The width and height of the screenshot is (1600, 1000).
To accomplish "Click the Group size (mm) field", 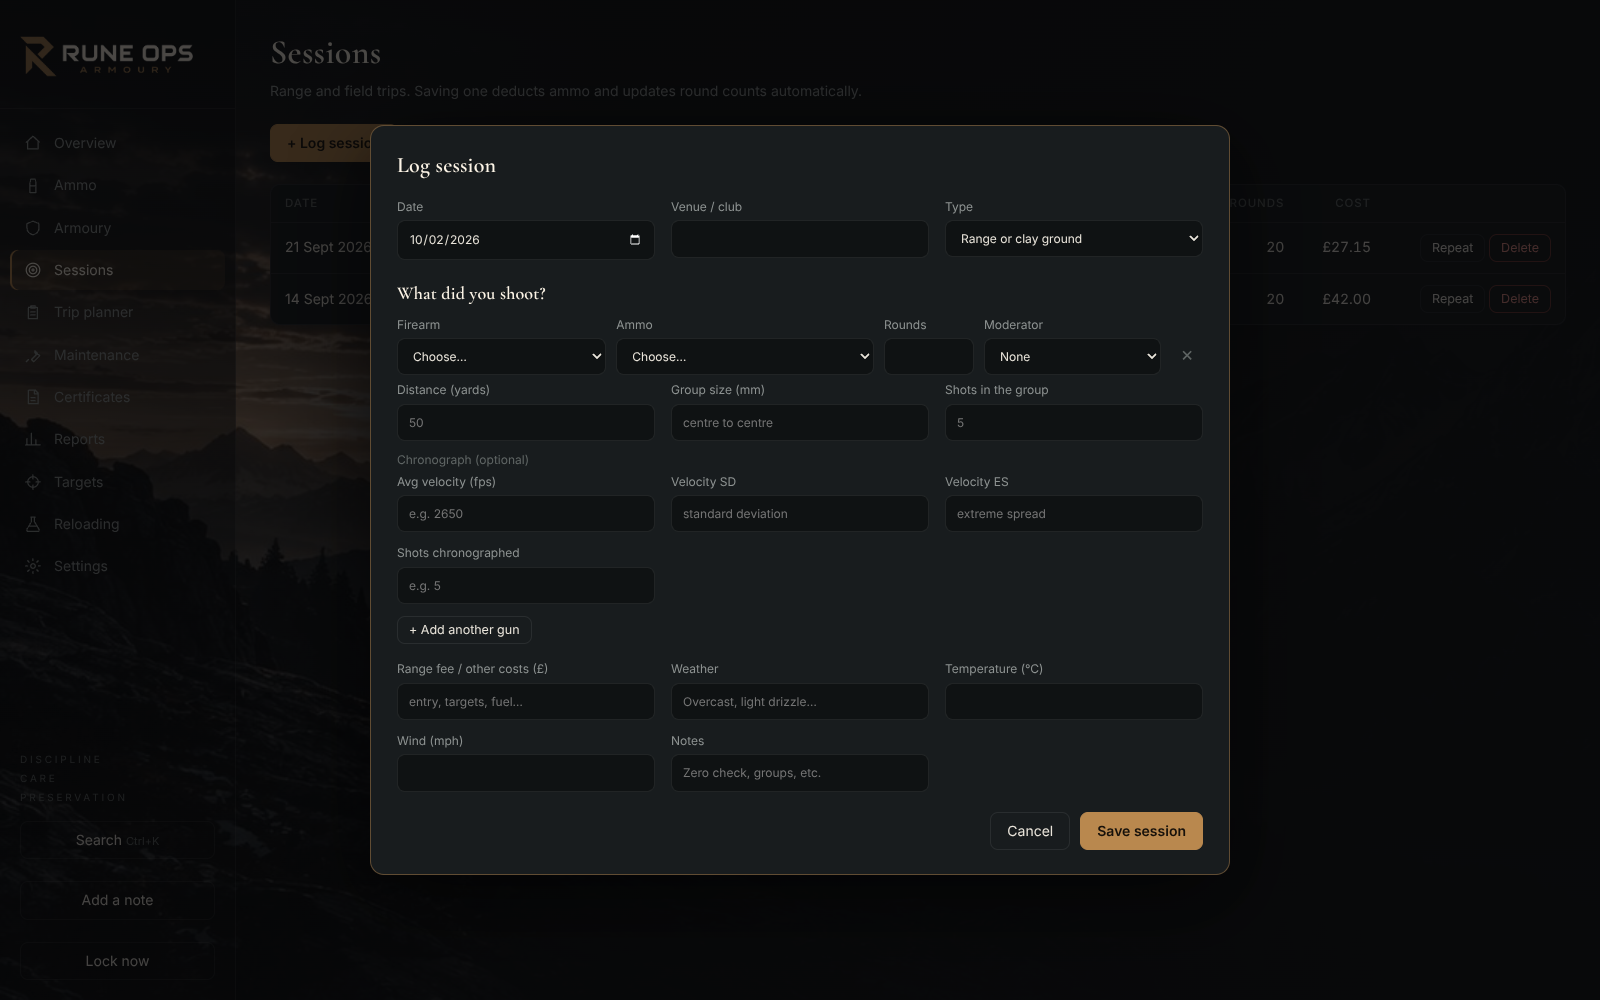I will pos(800,423).
